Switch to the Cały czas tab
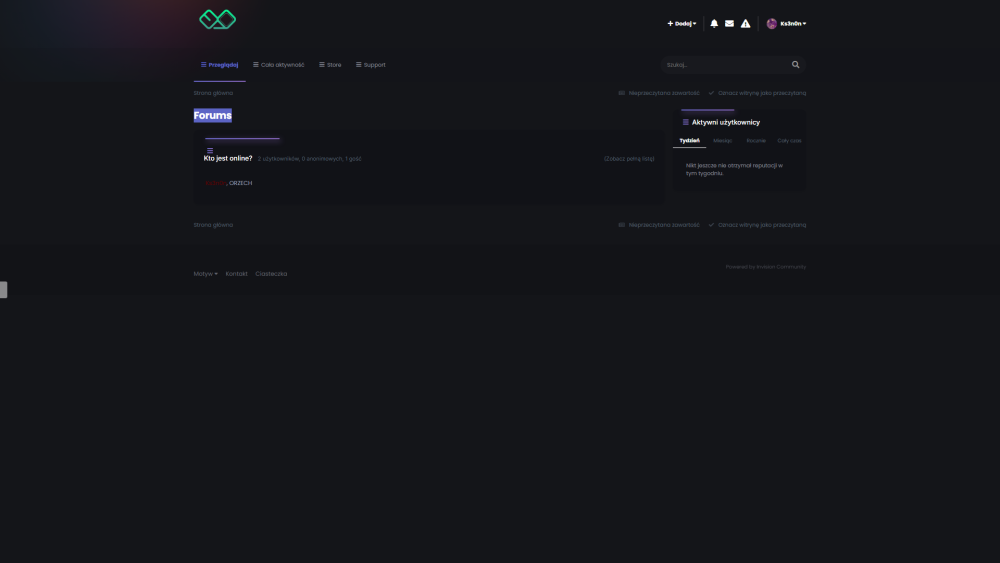This screenshot has height=563, width=1000. coord(789,140)
